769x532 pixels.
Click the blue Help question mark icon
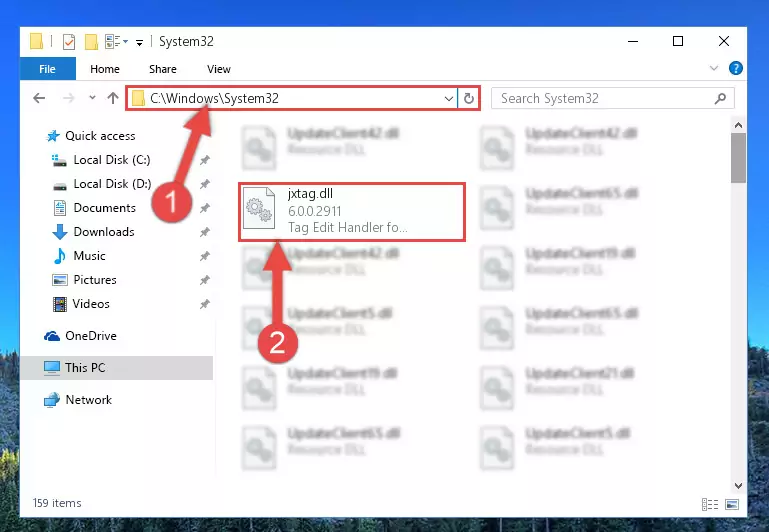pos(735,68)
